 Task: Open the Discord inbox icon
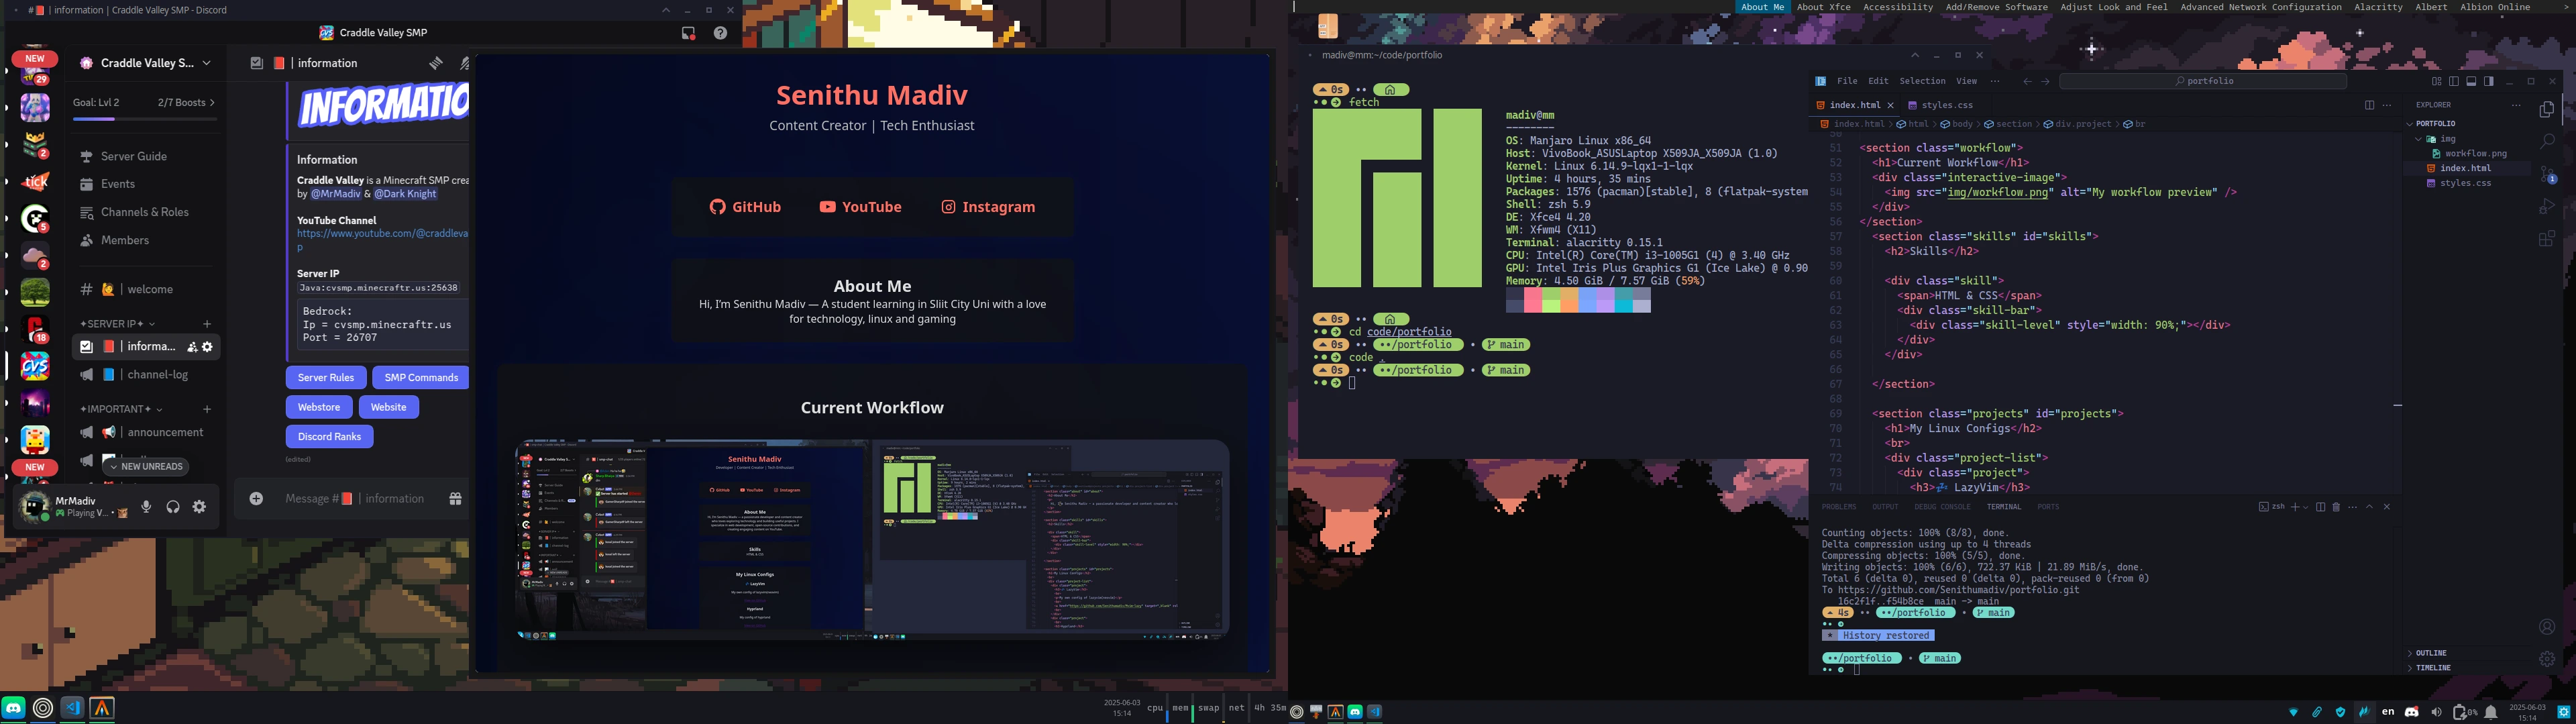[x=688, y=33]
